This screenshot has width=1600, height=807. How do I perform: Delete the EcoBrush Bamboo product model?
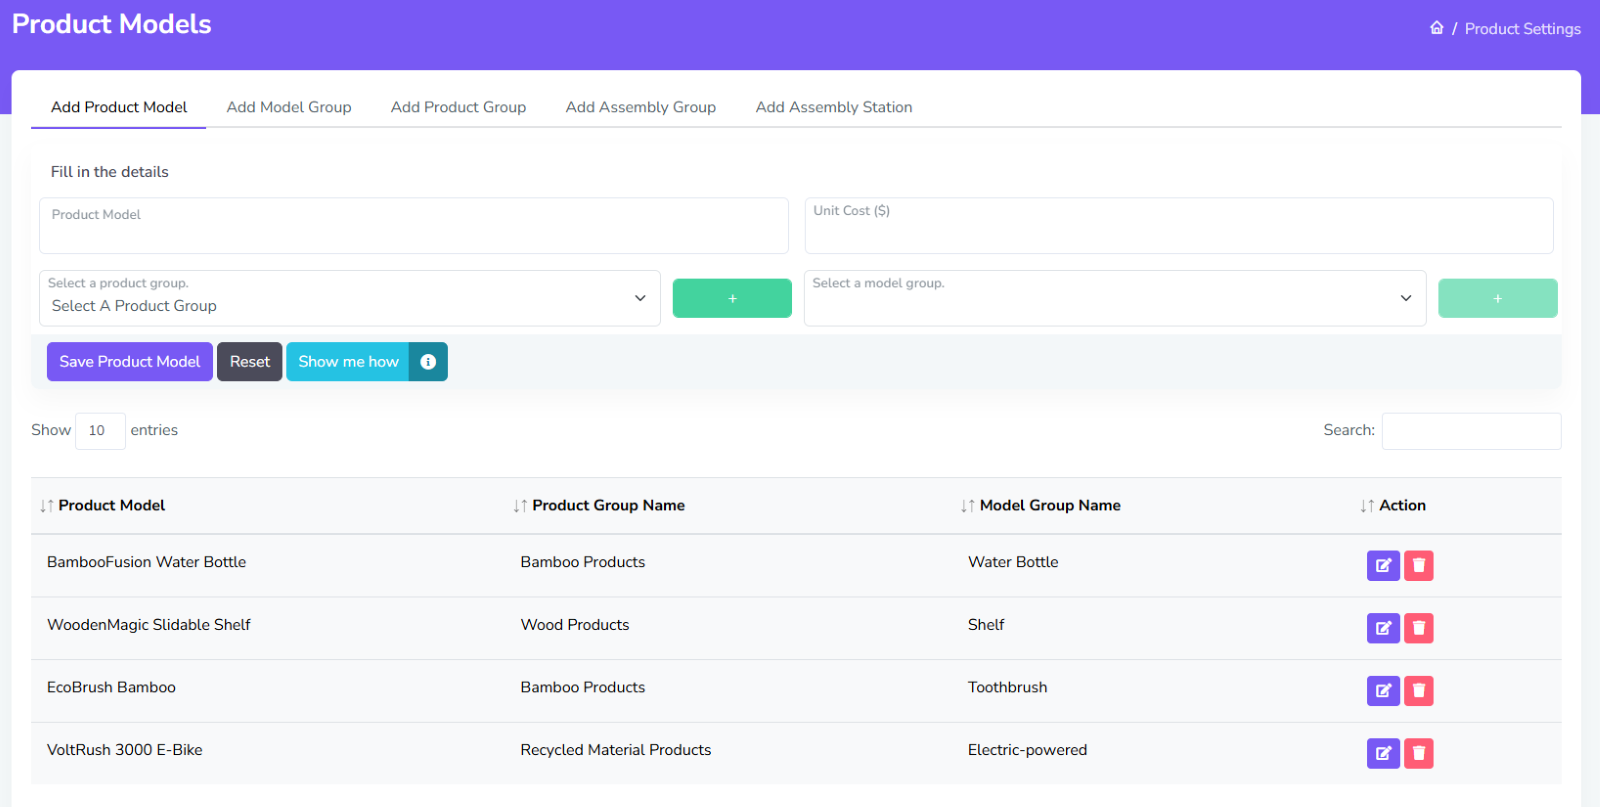click(x=1418, y=691)
